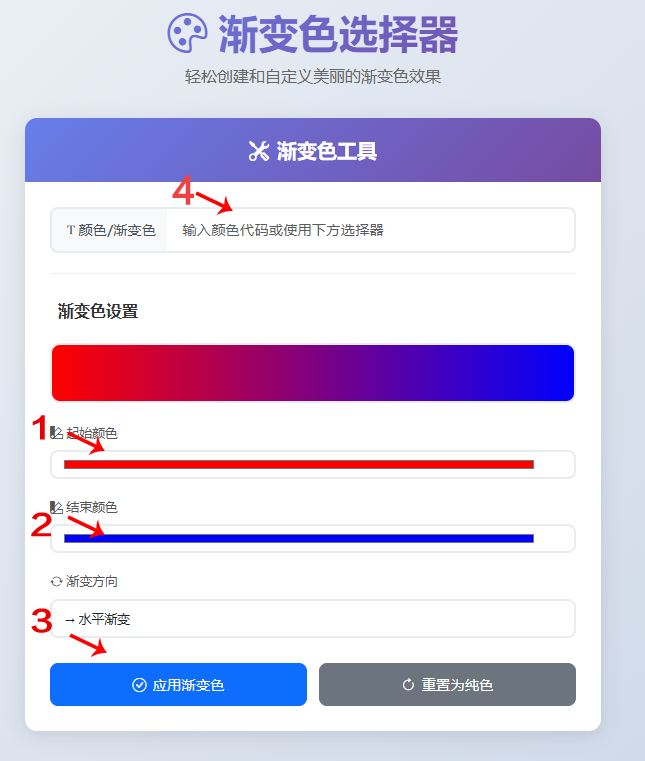Click the 起始颜色 label text
The image size is (645, 761).
(x=91, y=433)
